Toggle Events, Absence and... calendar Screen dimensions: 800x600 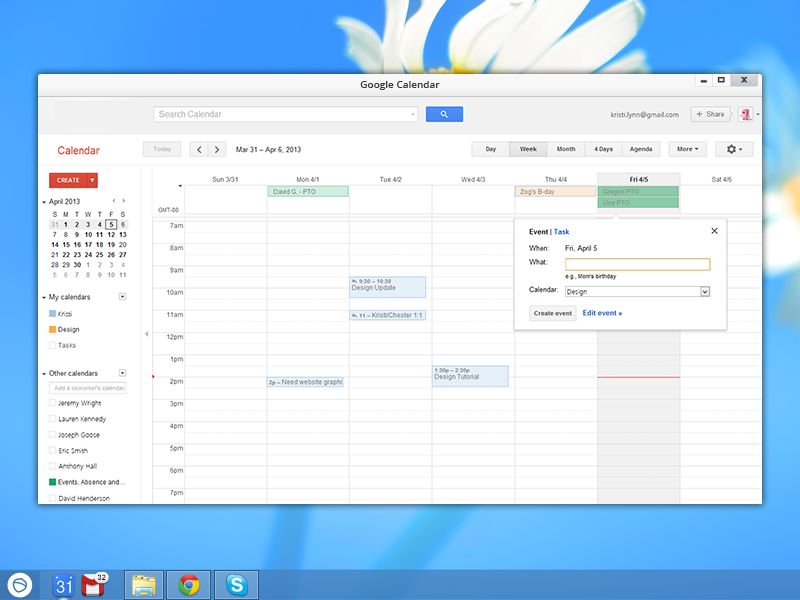click(x=53, y=482)
